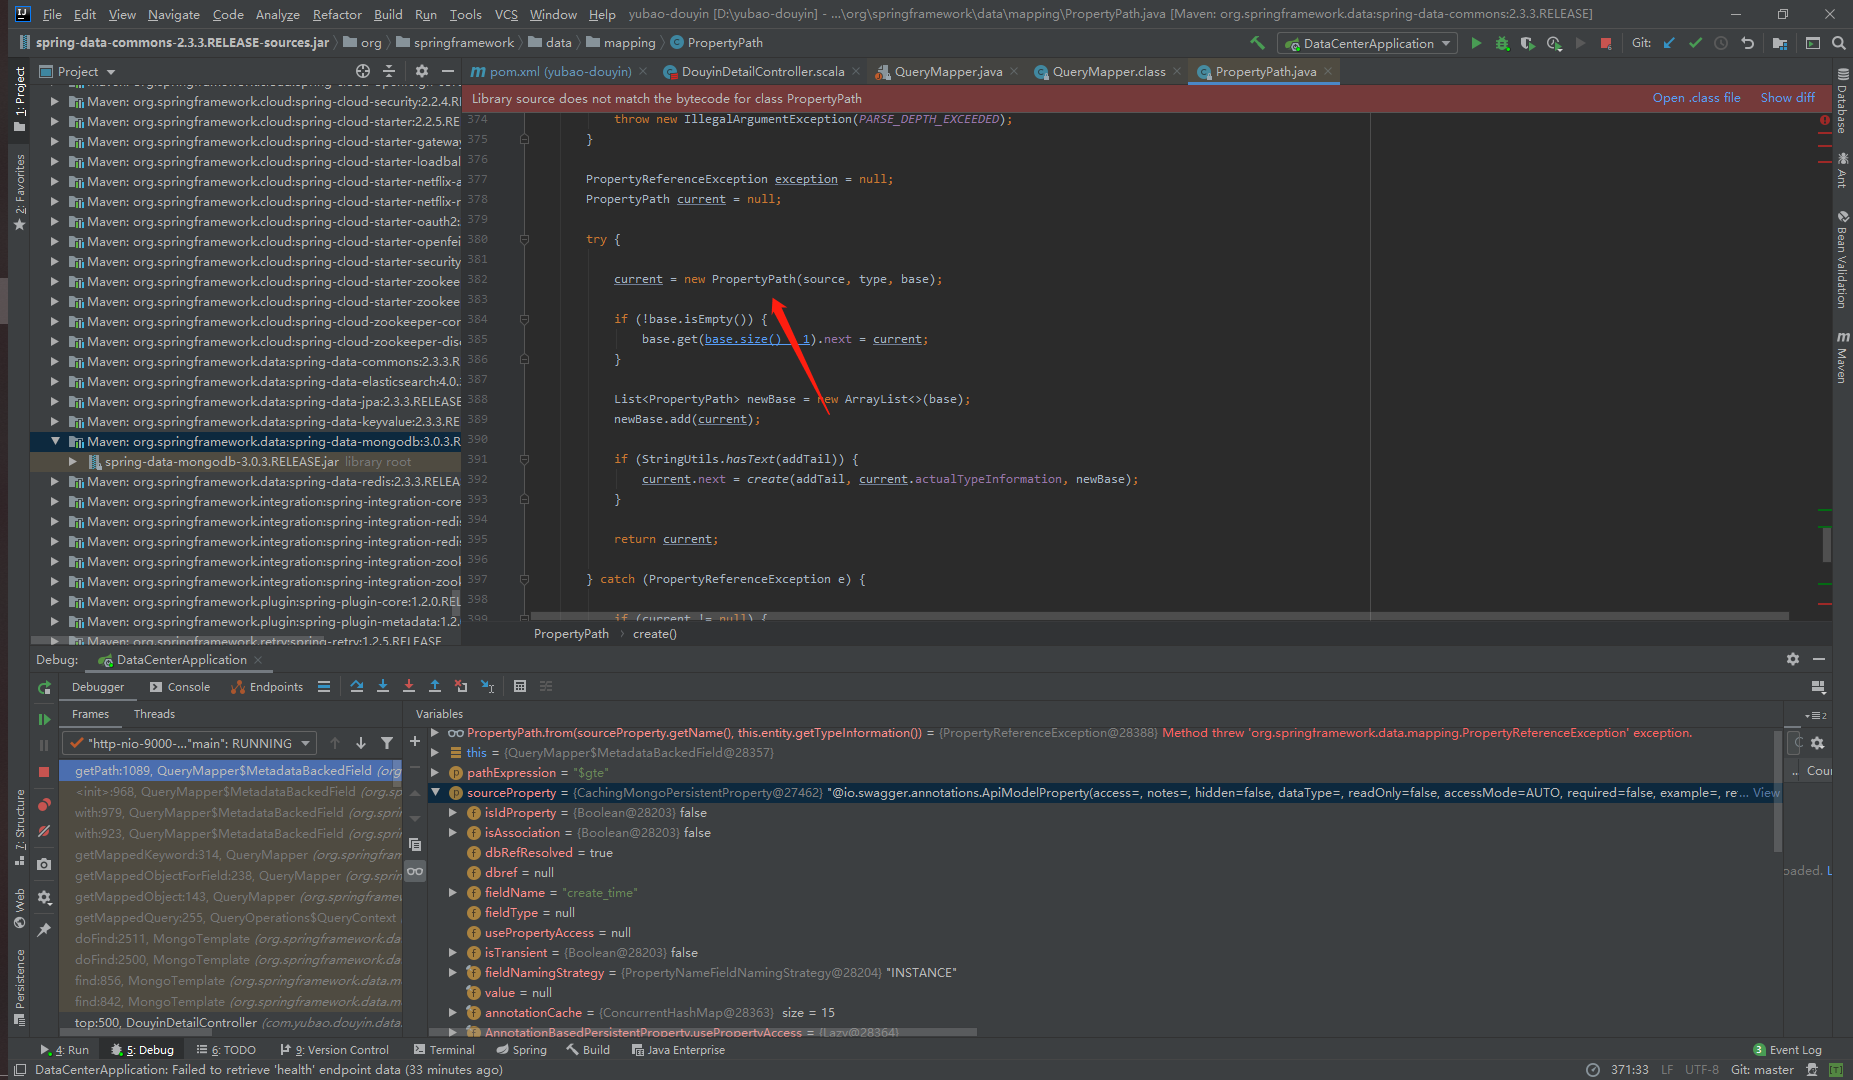Open the Refactor menu
1853x1080 pixels.
[x=337, y=14]
